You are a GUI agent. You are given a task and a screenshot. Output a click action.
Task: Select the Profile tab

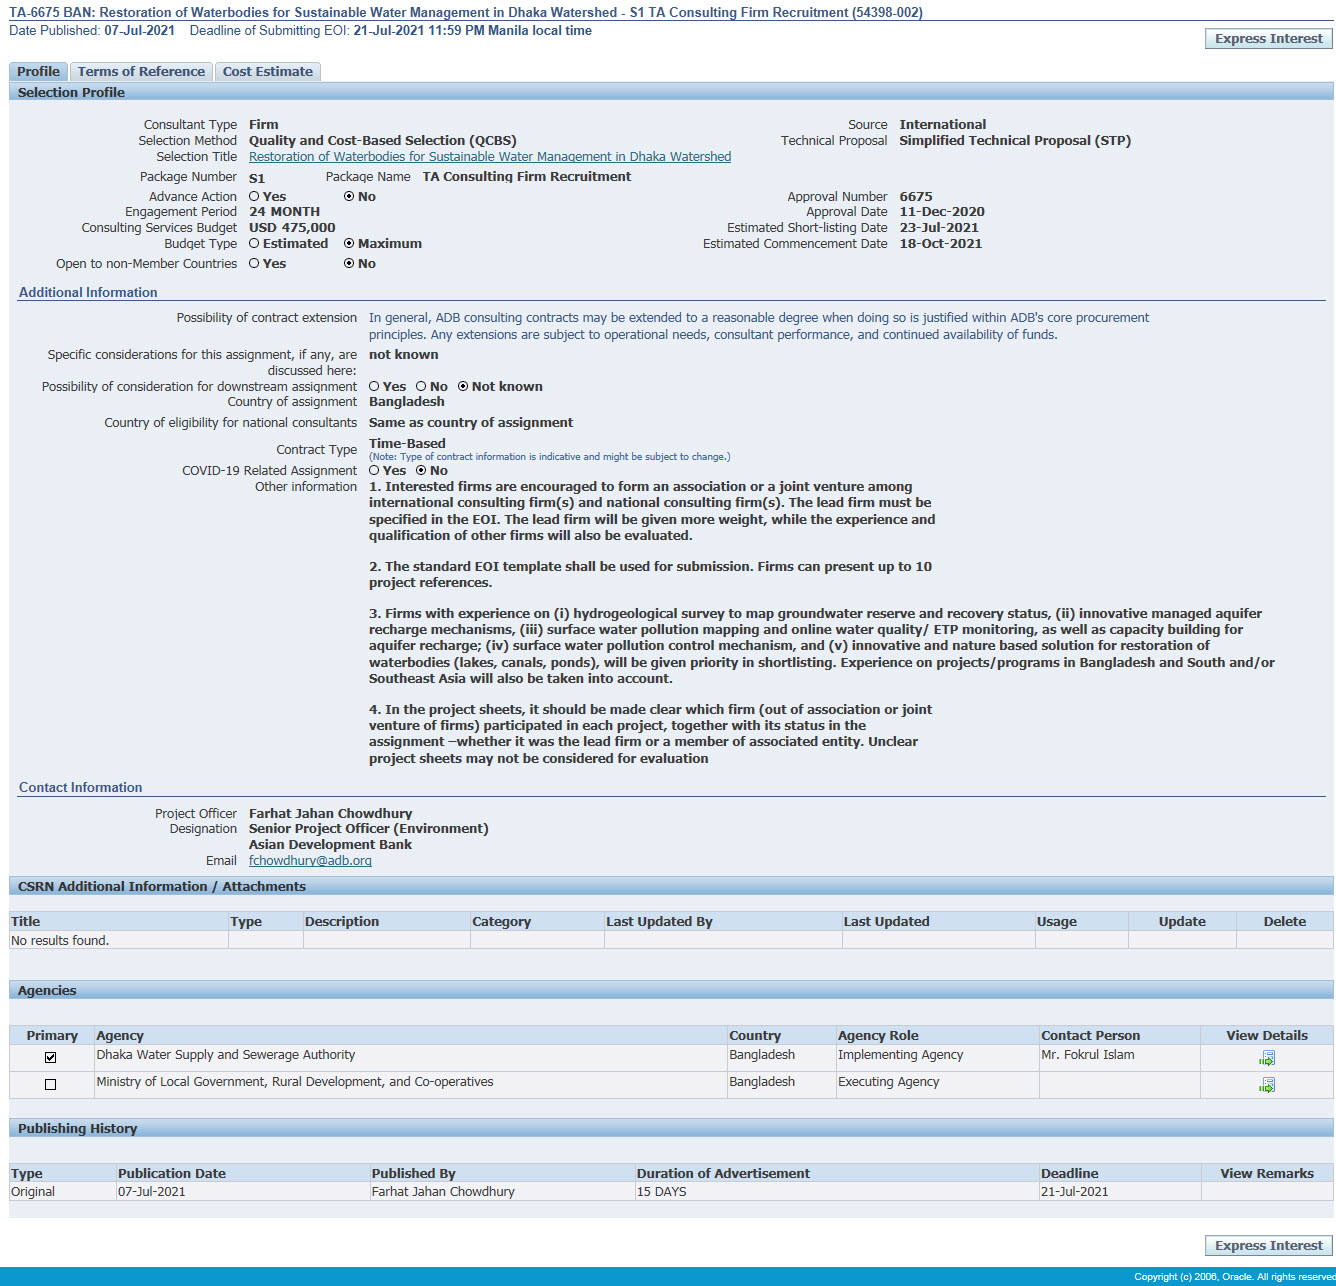tap(38, 72)
